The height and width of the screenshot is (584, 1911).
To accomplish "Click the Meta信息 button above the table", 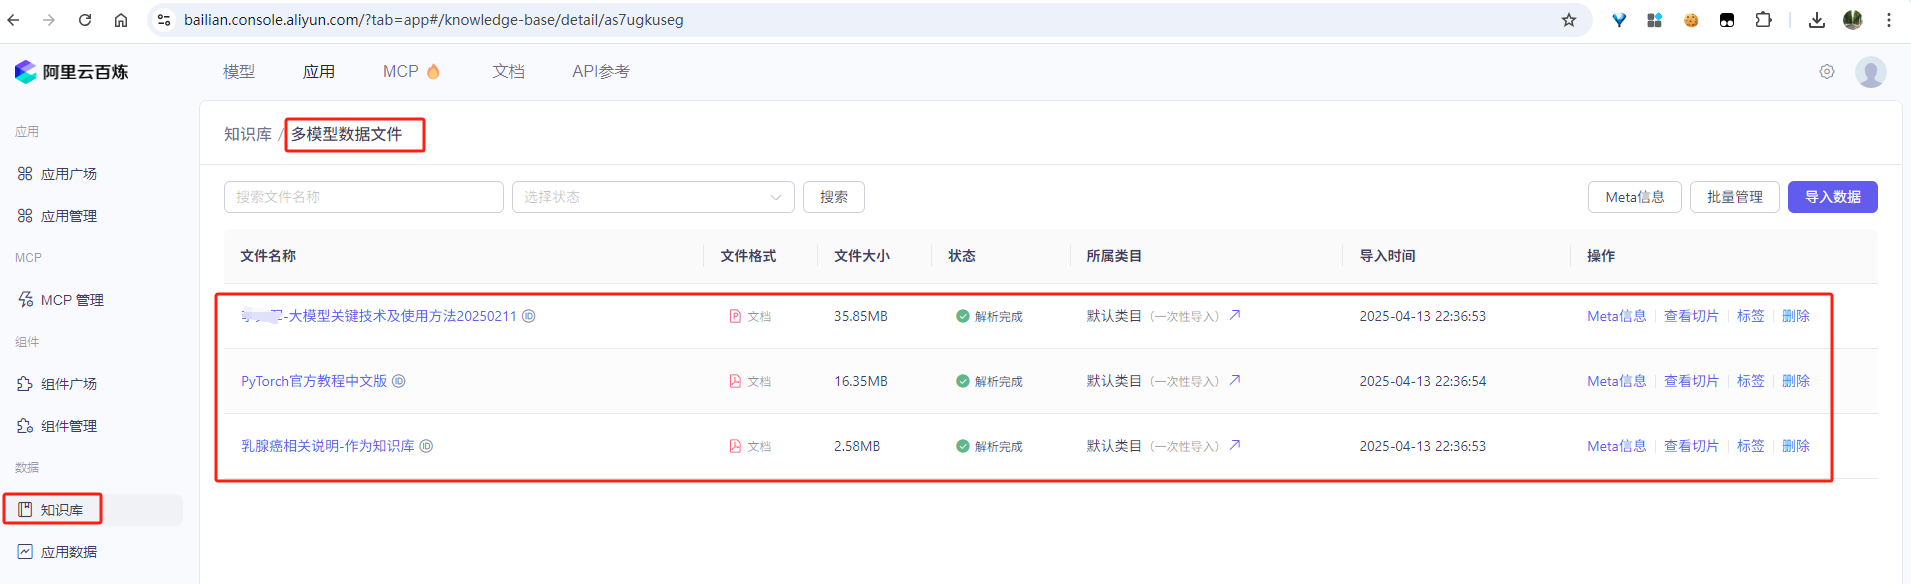I will [1635, 197].
